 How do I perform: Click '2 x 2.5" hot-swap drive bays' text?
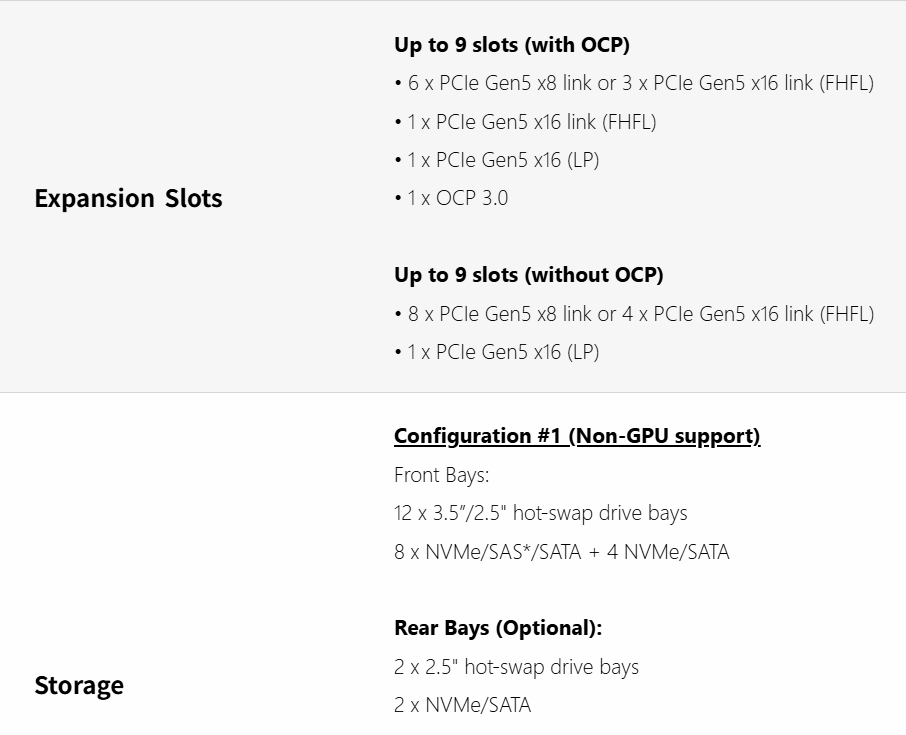[x=516, y=667]
